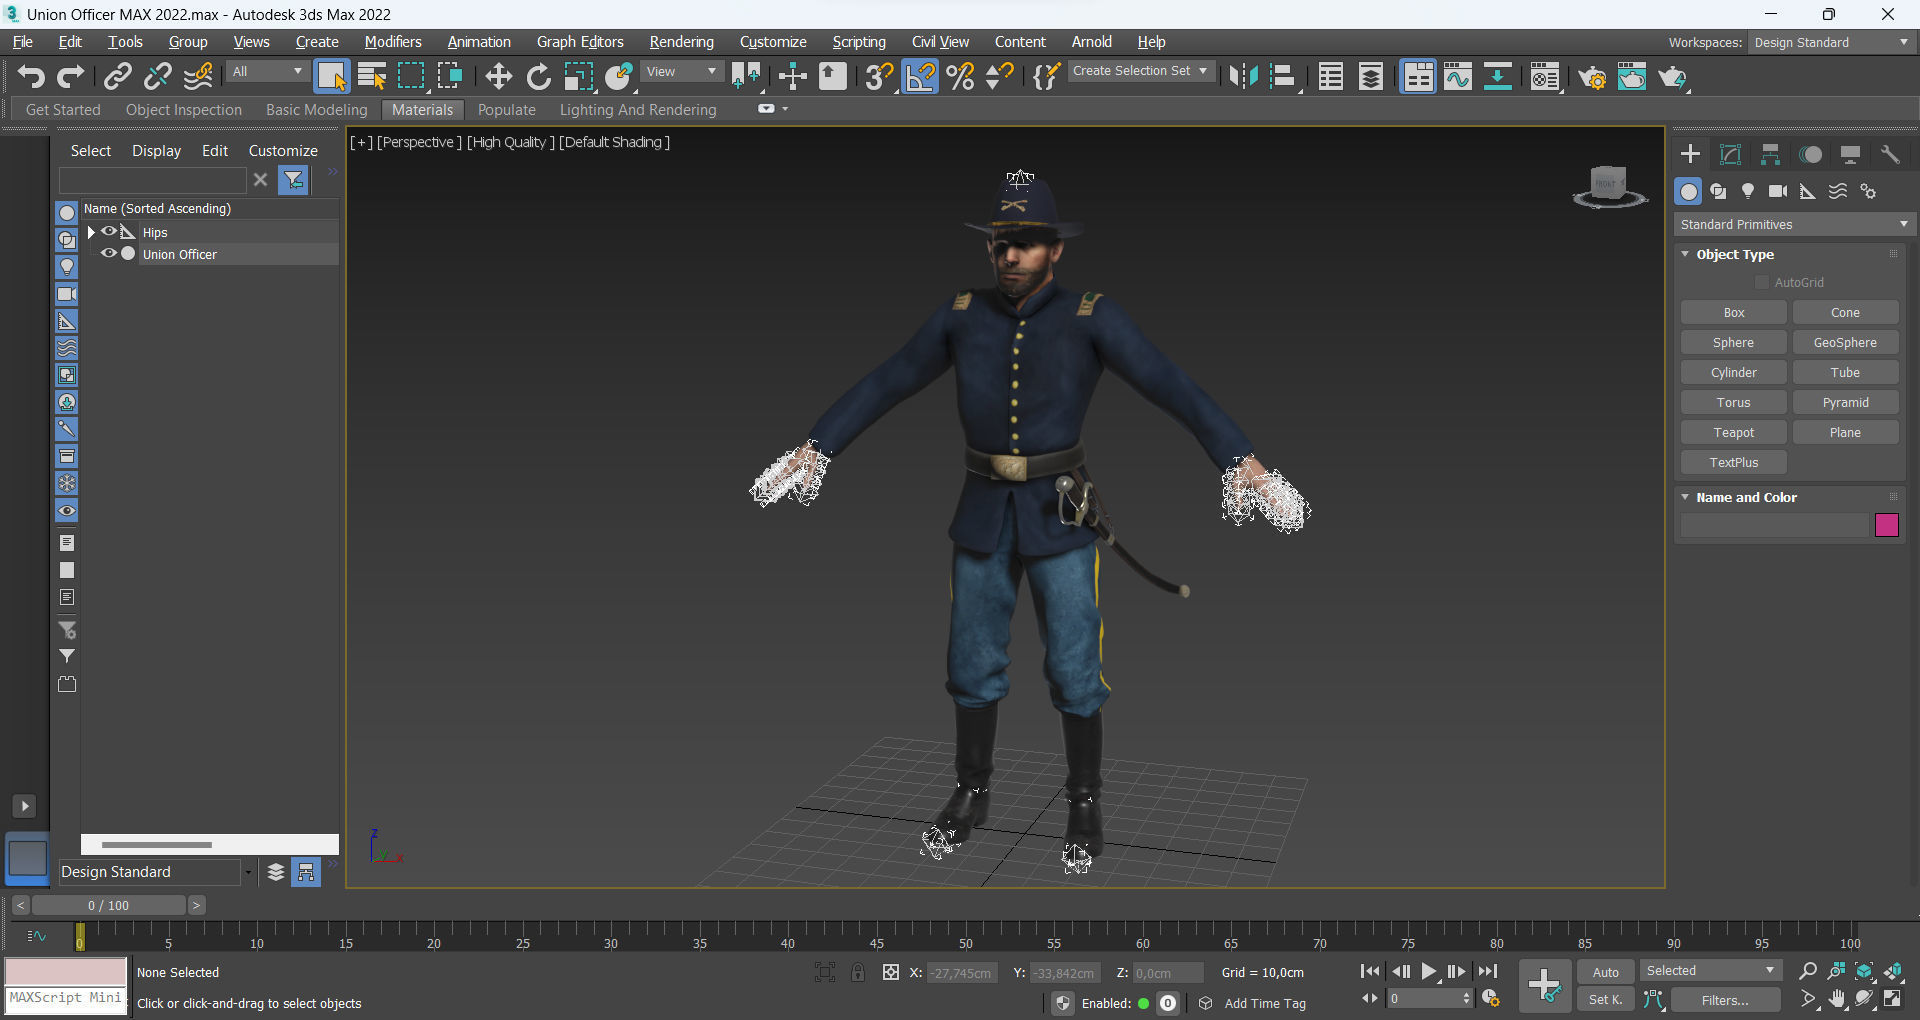Open the Modifiers menu

tap(393, 42)
